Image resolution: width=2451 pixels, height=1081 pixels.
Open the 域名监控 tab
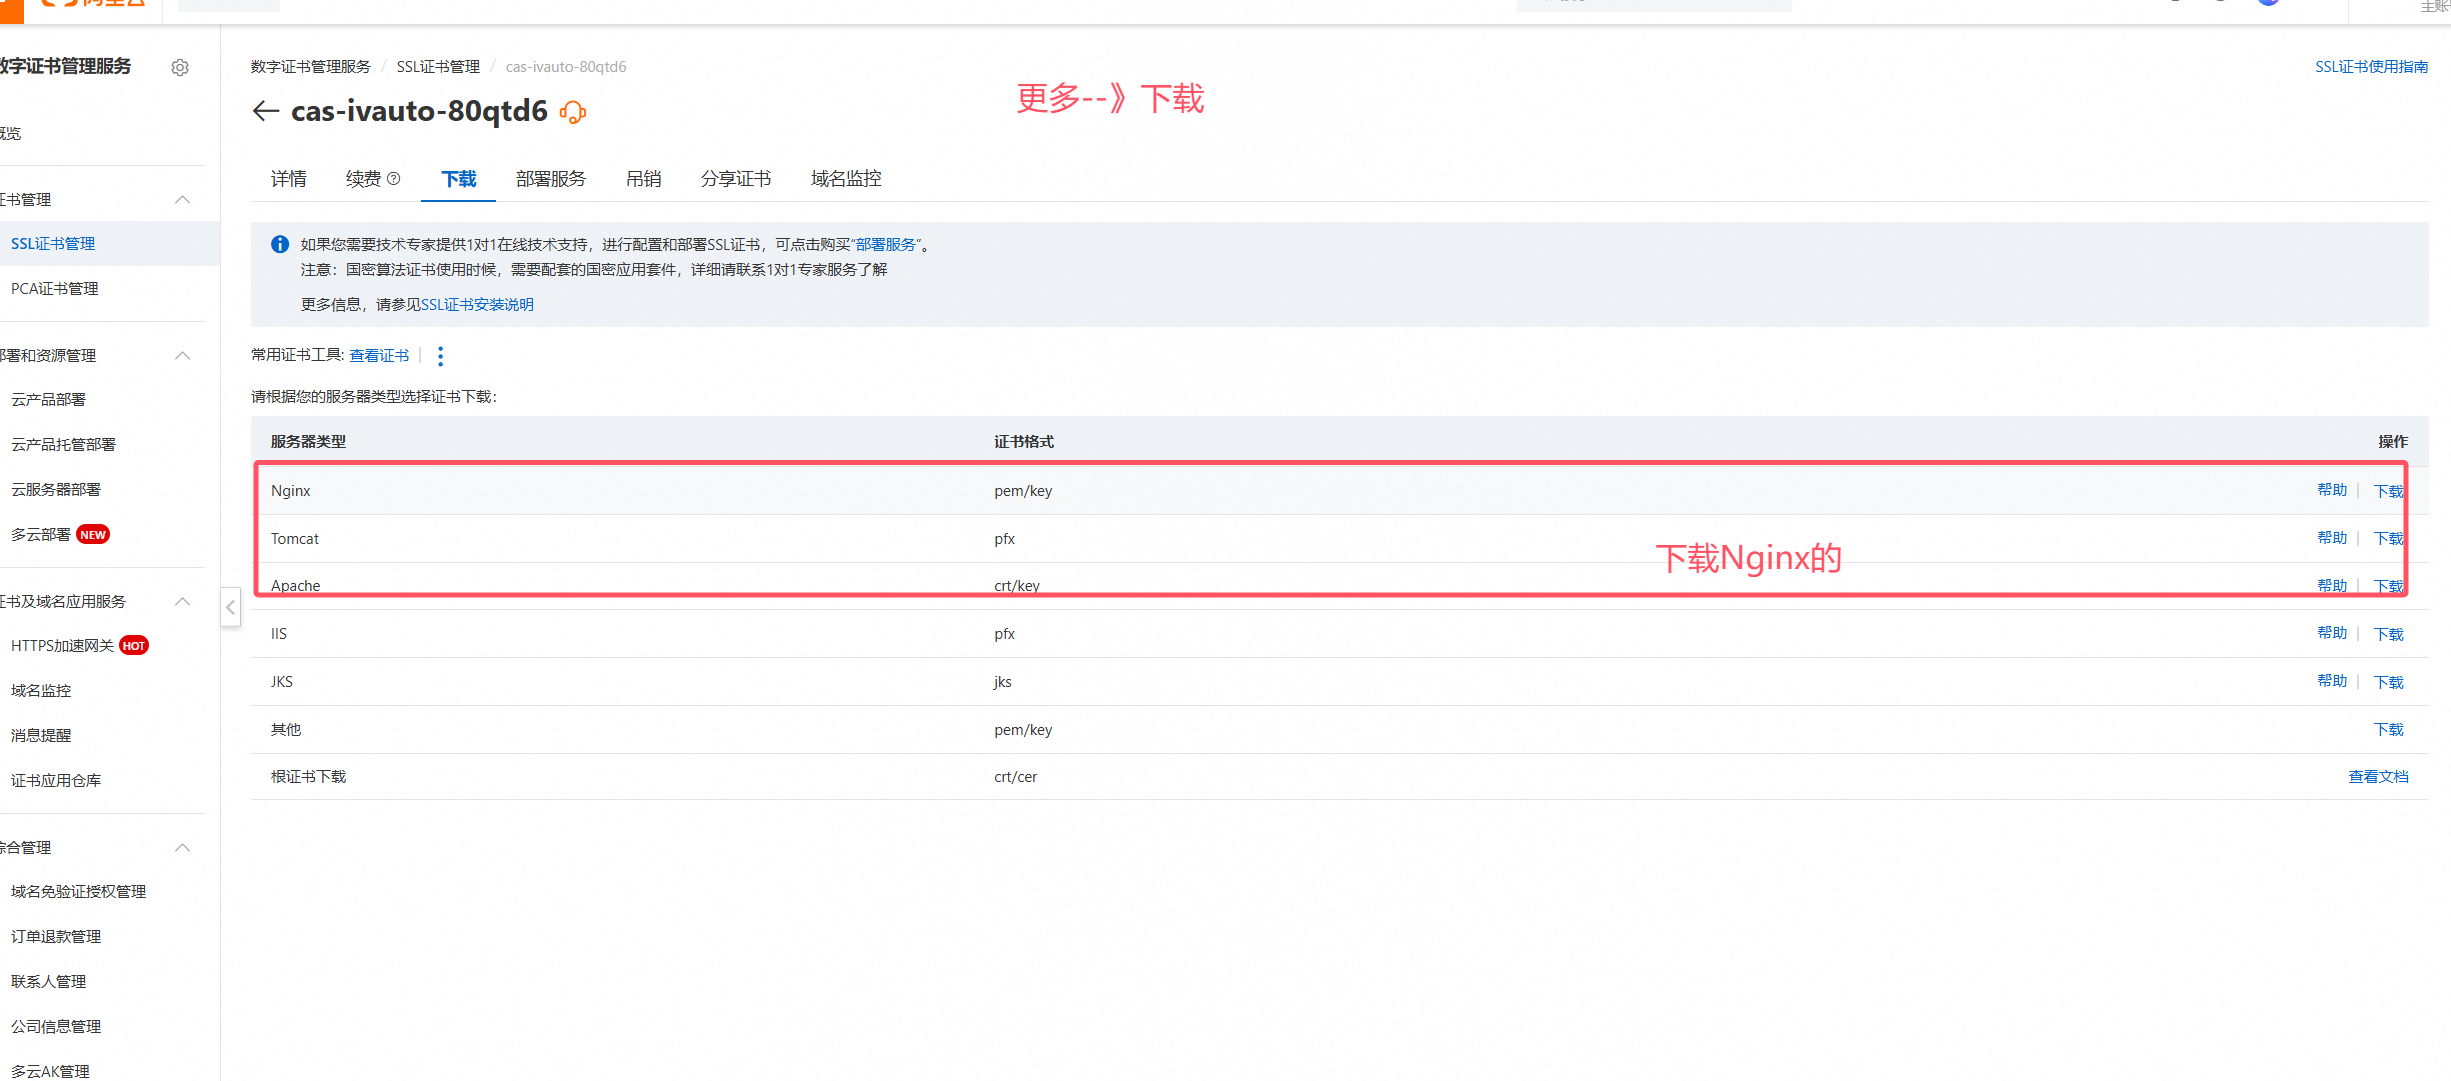click(846, 179)
